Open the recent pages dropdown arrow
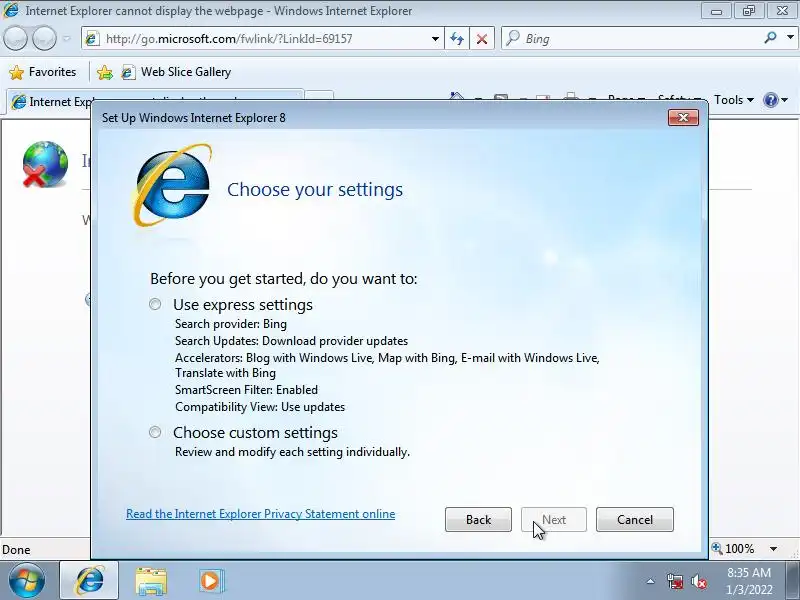This screenshot has height=600, width=800. (66, 39)
